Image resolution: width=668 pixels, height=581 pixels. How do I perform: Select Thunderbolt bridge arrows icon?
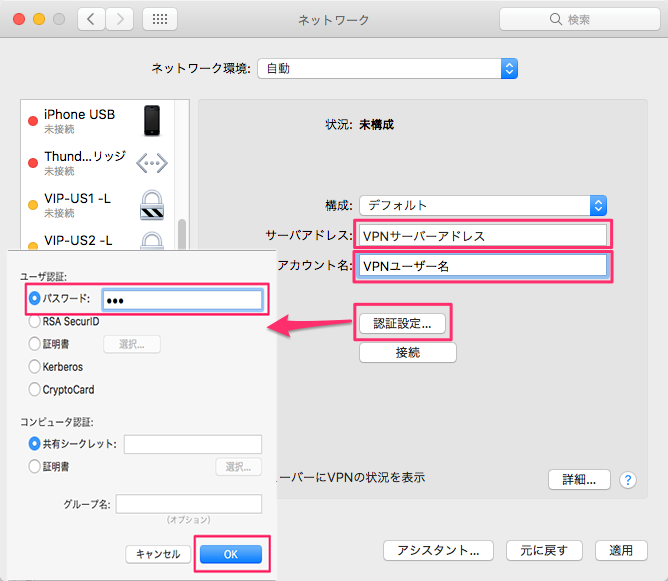point(152,163)
